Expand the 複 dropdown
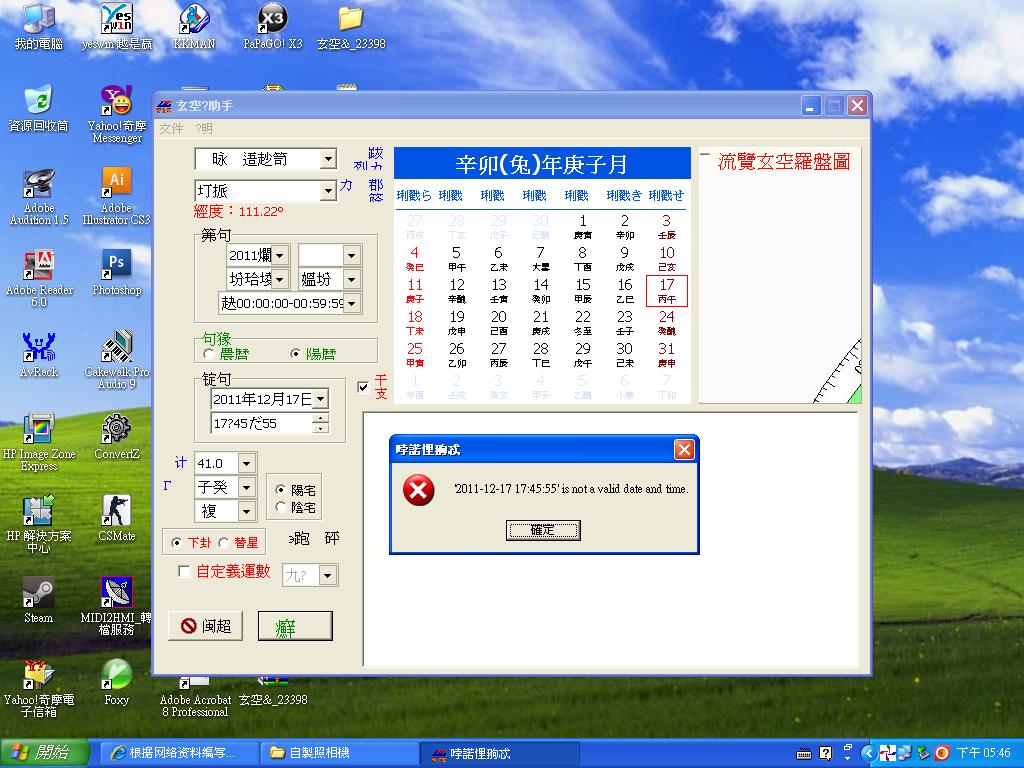 (246, 511)
